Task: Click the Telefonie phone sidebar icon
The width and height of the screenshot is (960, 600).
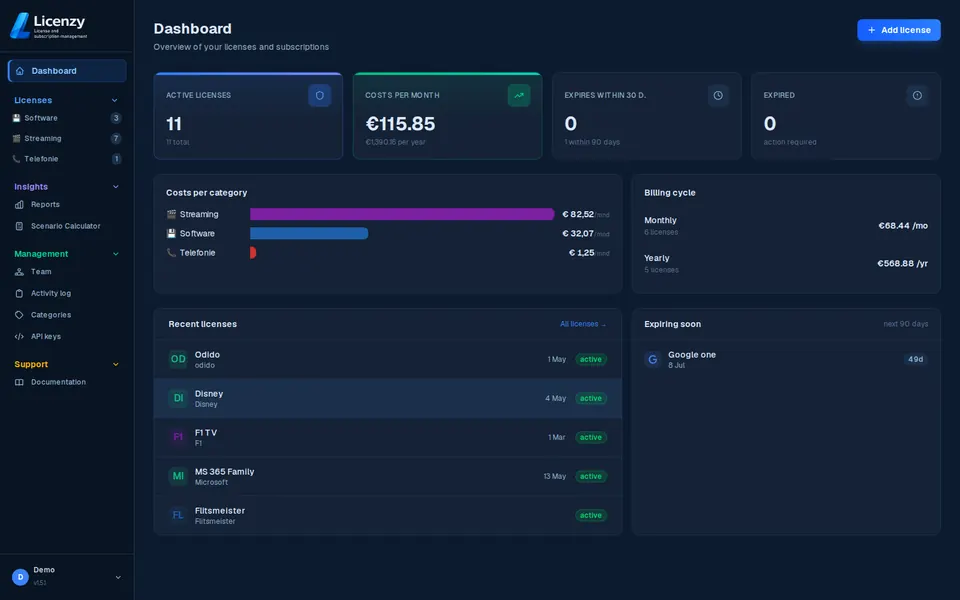Action: (17, 159)
